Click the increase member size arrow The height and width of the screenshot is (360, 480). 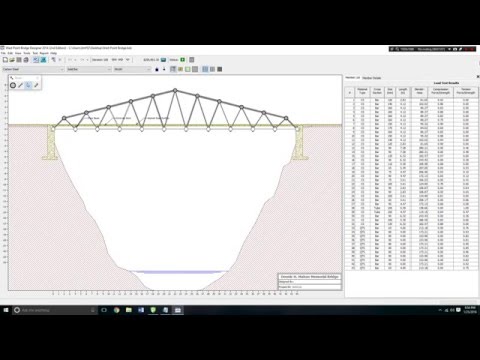[x=157, y=69]
